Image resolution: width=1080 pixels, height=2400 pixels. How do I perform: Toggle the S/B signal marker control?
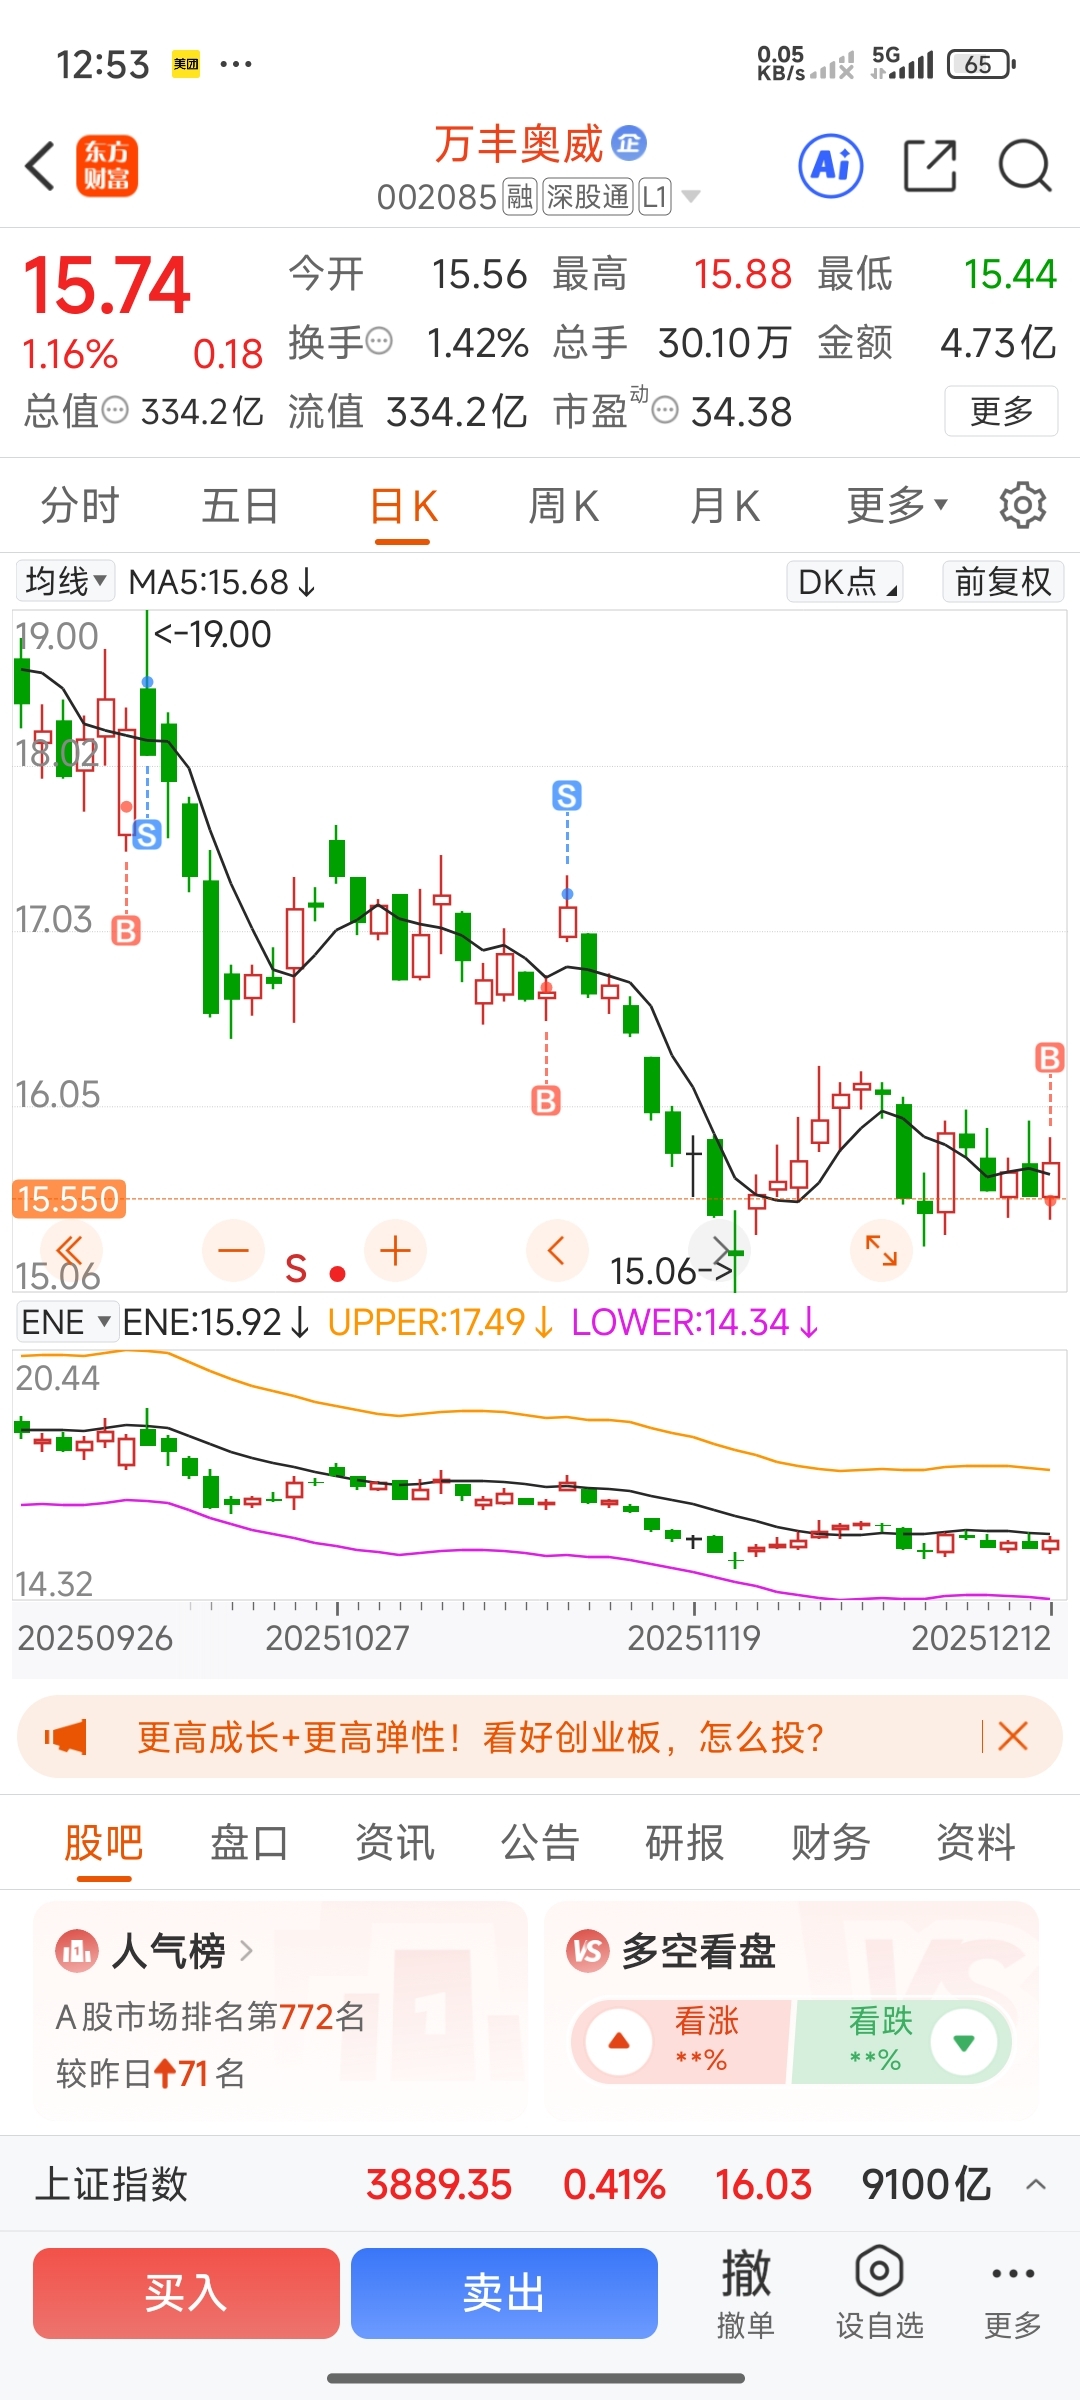315,1269
